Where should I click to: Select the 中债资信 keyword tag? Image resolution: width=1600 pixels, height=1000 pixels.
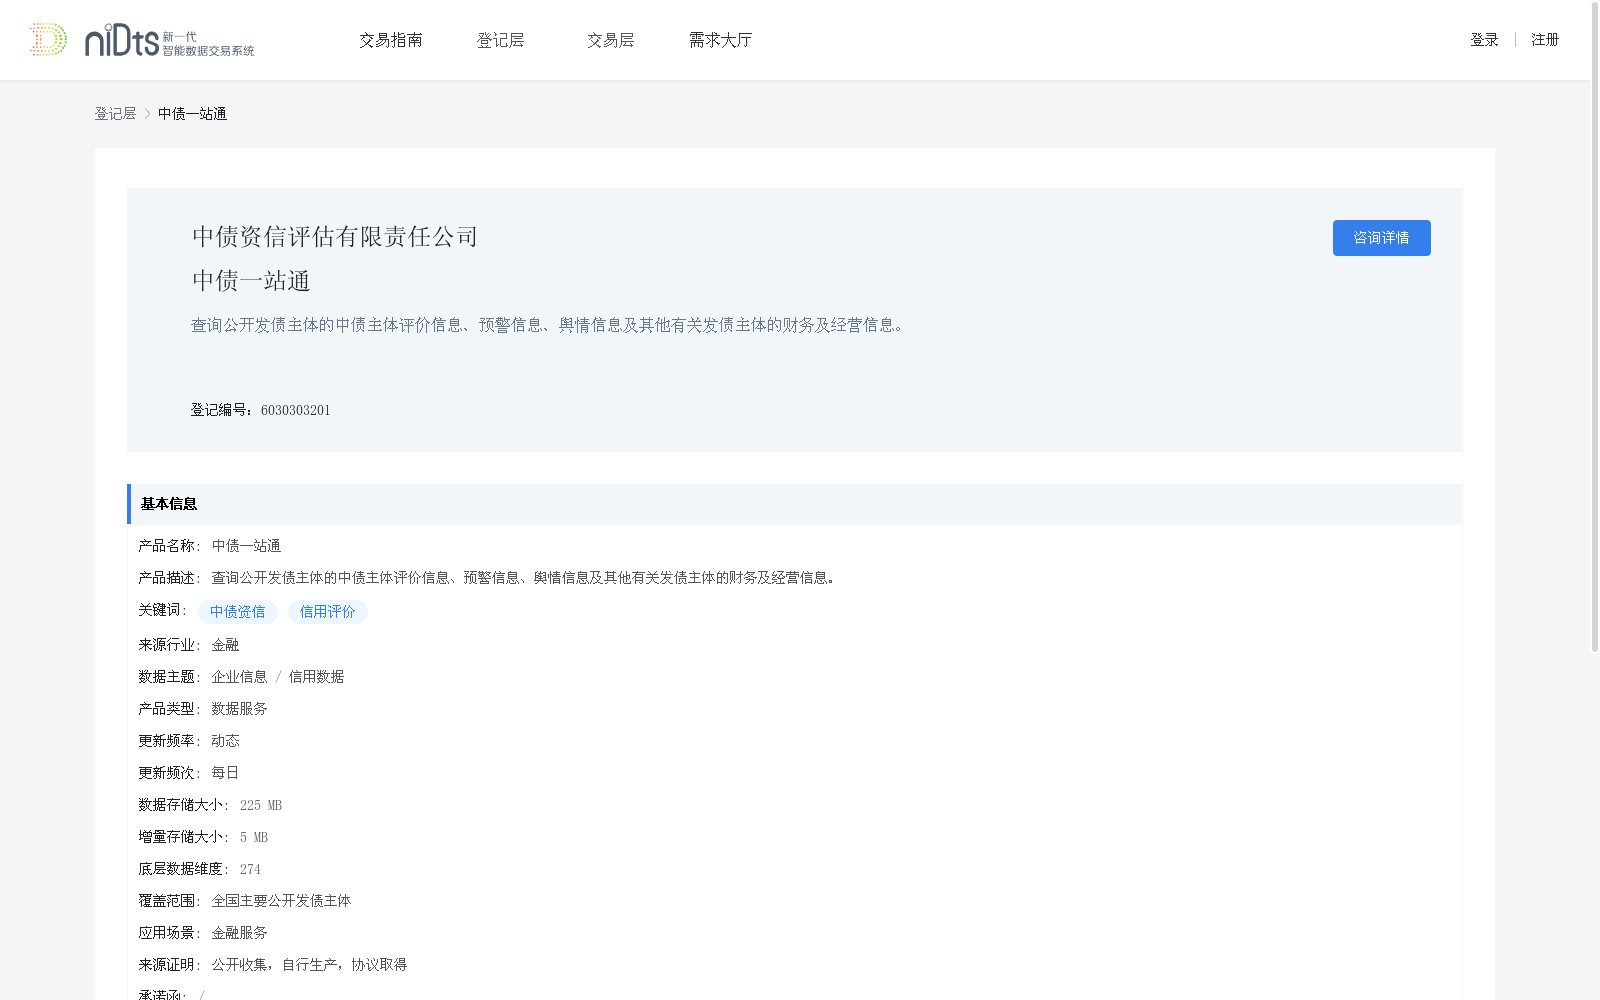[x=238, y=612]
